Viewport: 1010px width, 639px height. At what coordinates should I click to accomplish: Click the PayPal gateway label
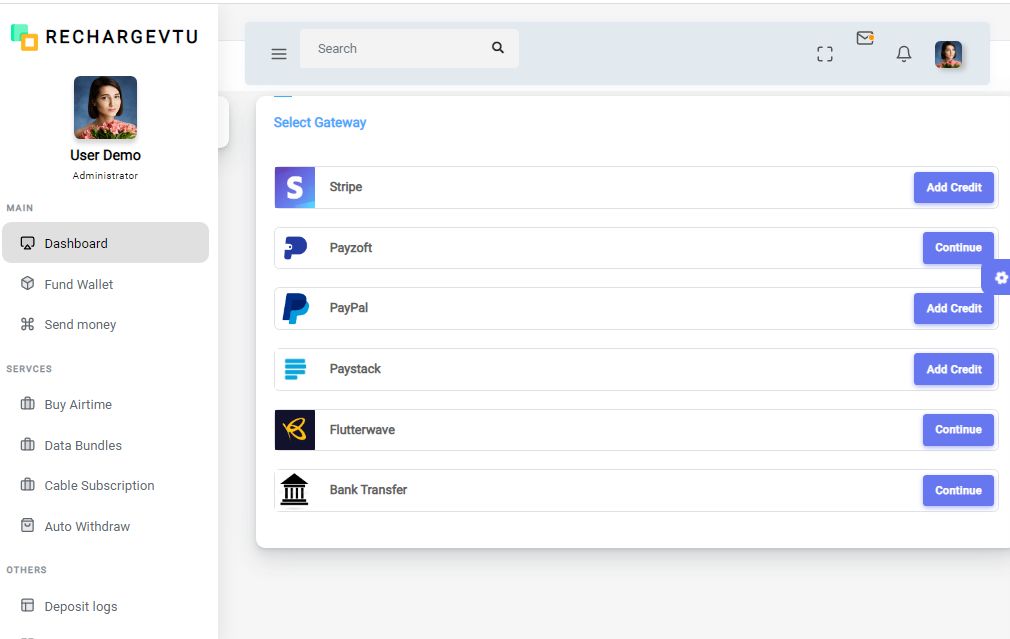pos(348,308)
